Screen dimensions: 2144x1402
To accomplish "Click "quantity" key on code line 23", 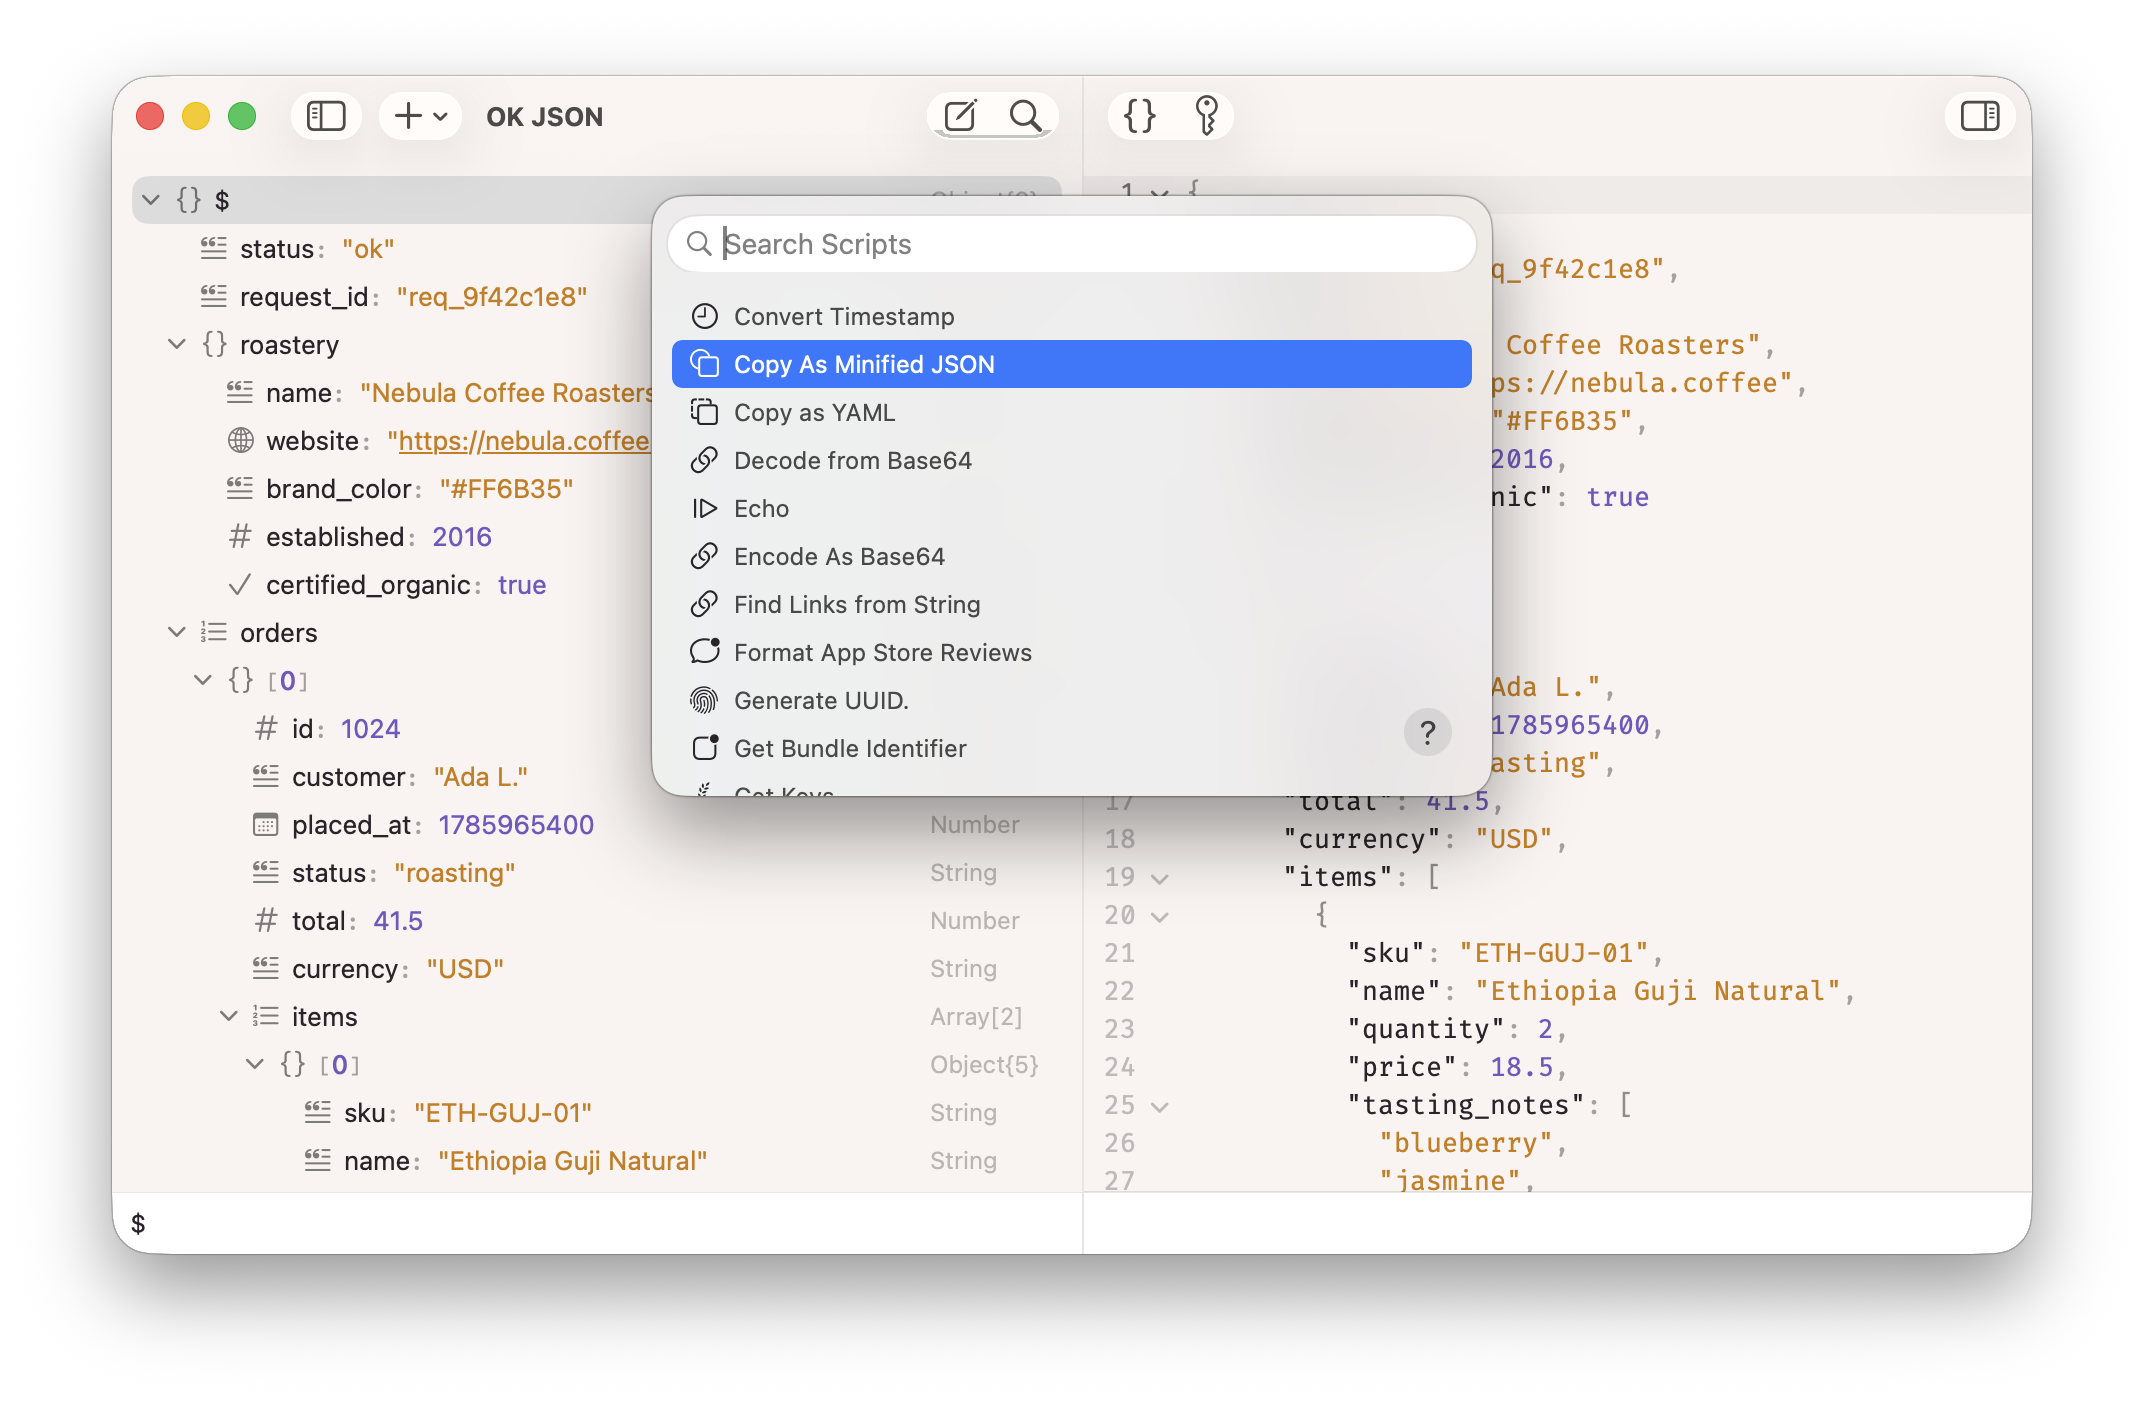I will (x=1426, y=1029).
